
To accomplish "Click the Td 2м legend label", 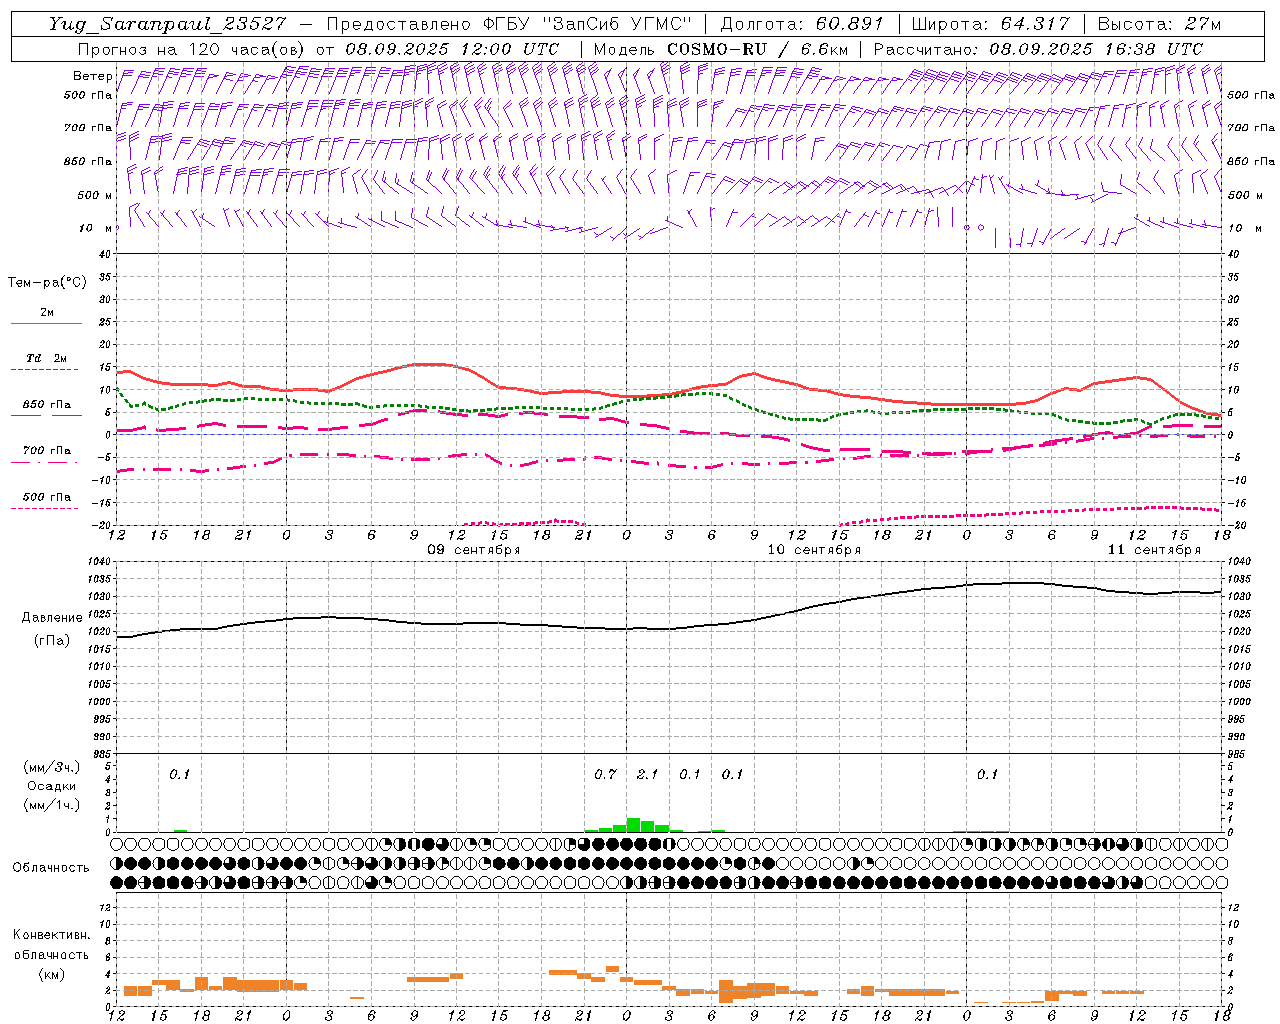I will pos(46,358).
